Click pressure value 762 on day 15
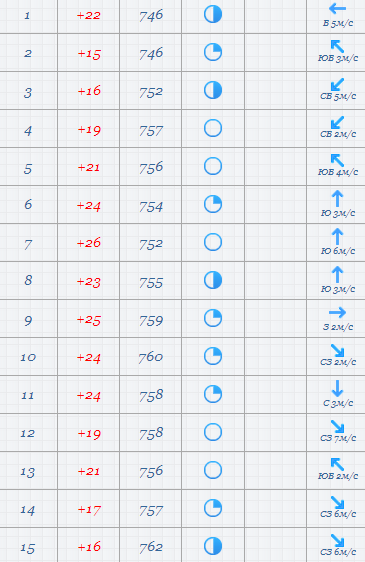Image resolution: width=365 pixels, height=562 pixels. point(151,547)
